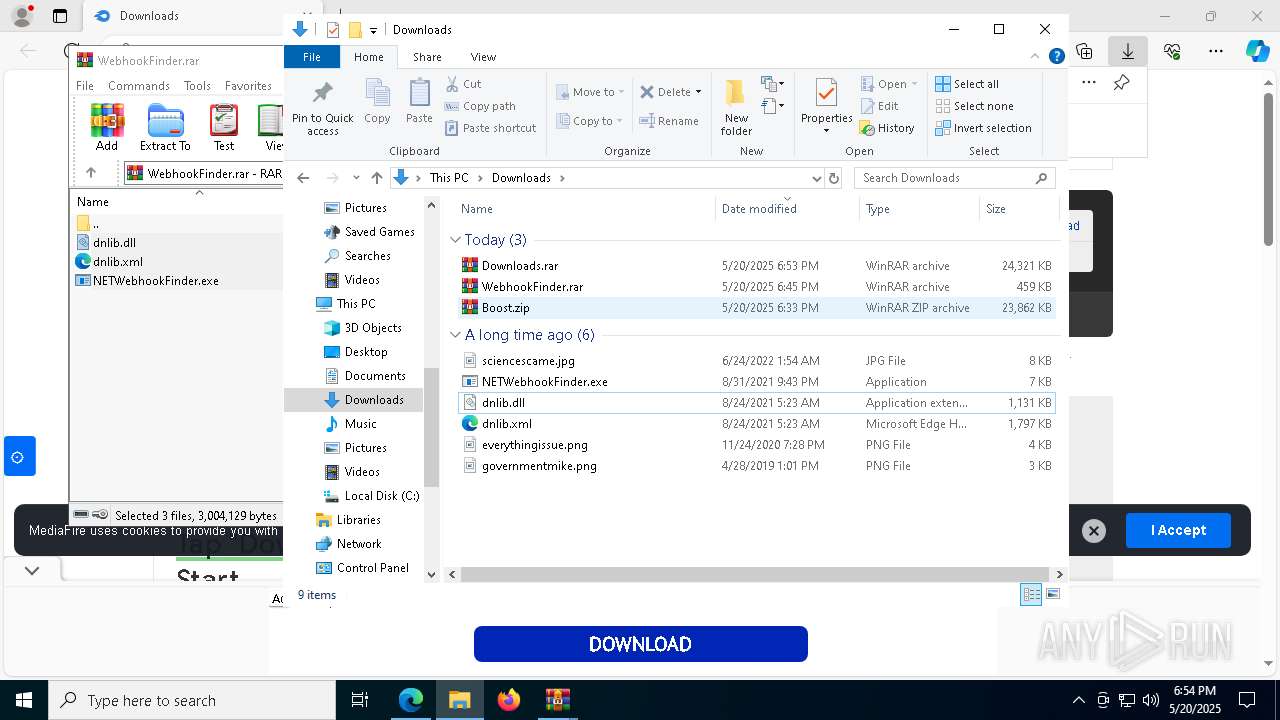
Task: Click Copy path in ribbon
Action: pos(480,106)
